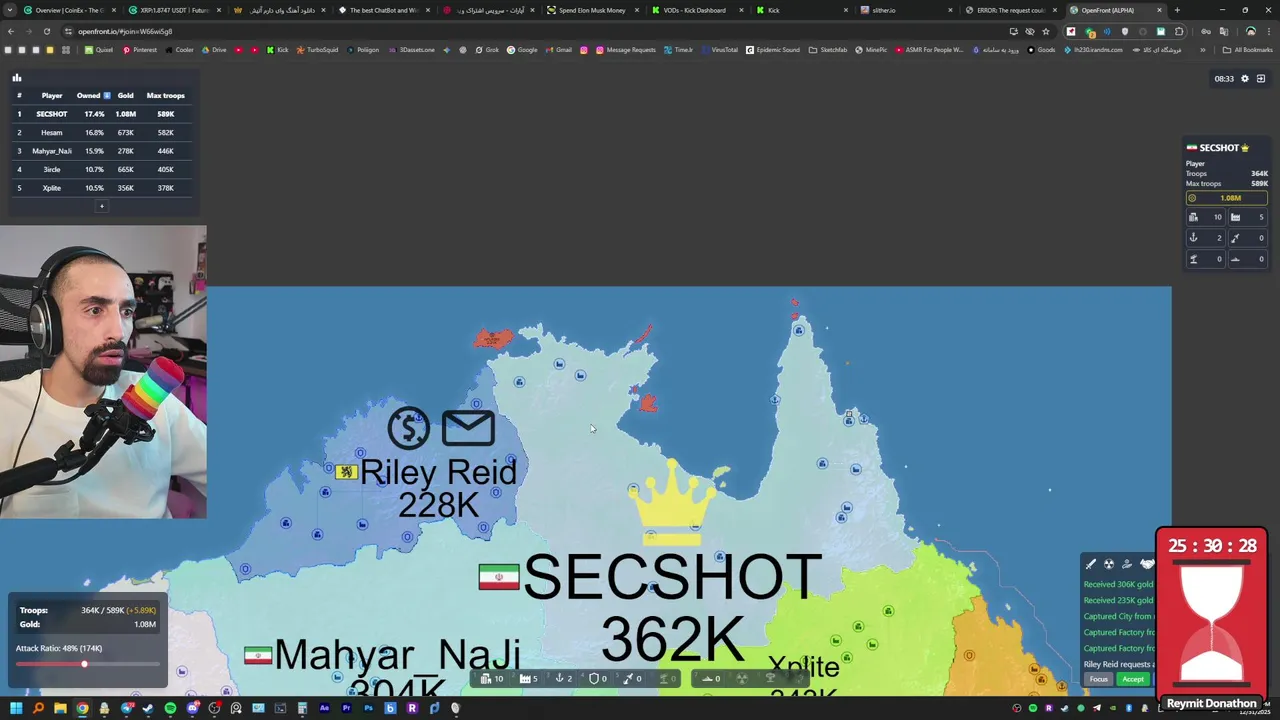Click the exit game icon
The width and height of the screenshot is (1280, 720).
[1261, 78]
